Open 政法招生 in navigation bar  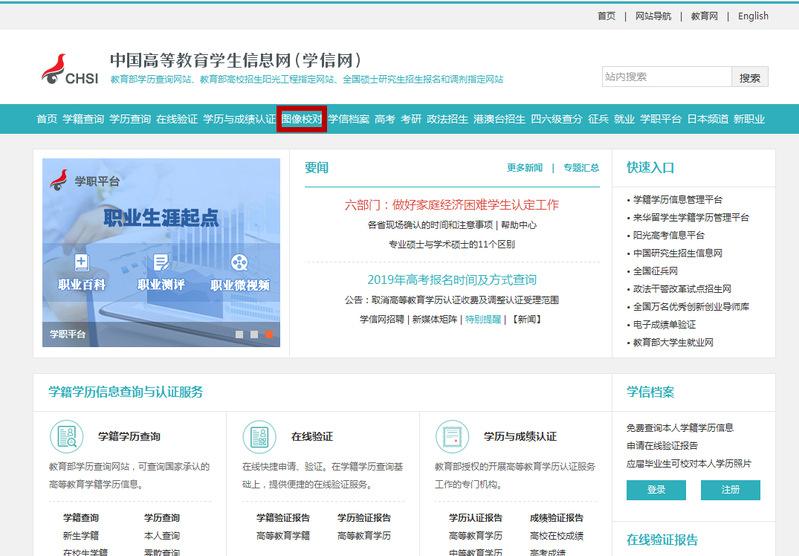tap(447, 119)
